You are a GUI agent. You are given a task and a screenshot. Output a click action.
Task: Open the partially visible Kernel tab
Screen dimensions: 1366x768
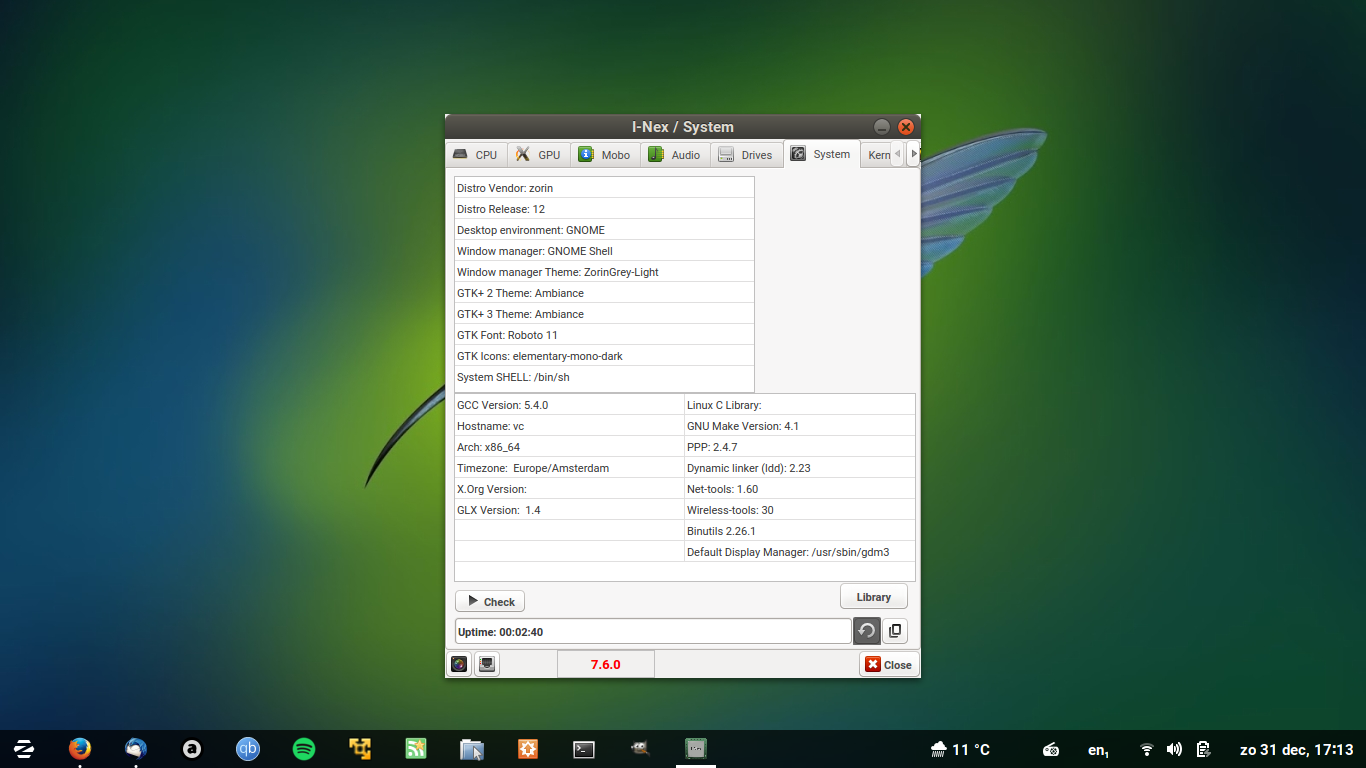point(877,154)
